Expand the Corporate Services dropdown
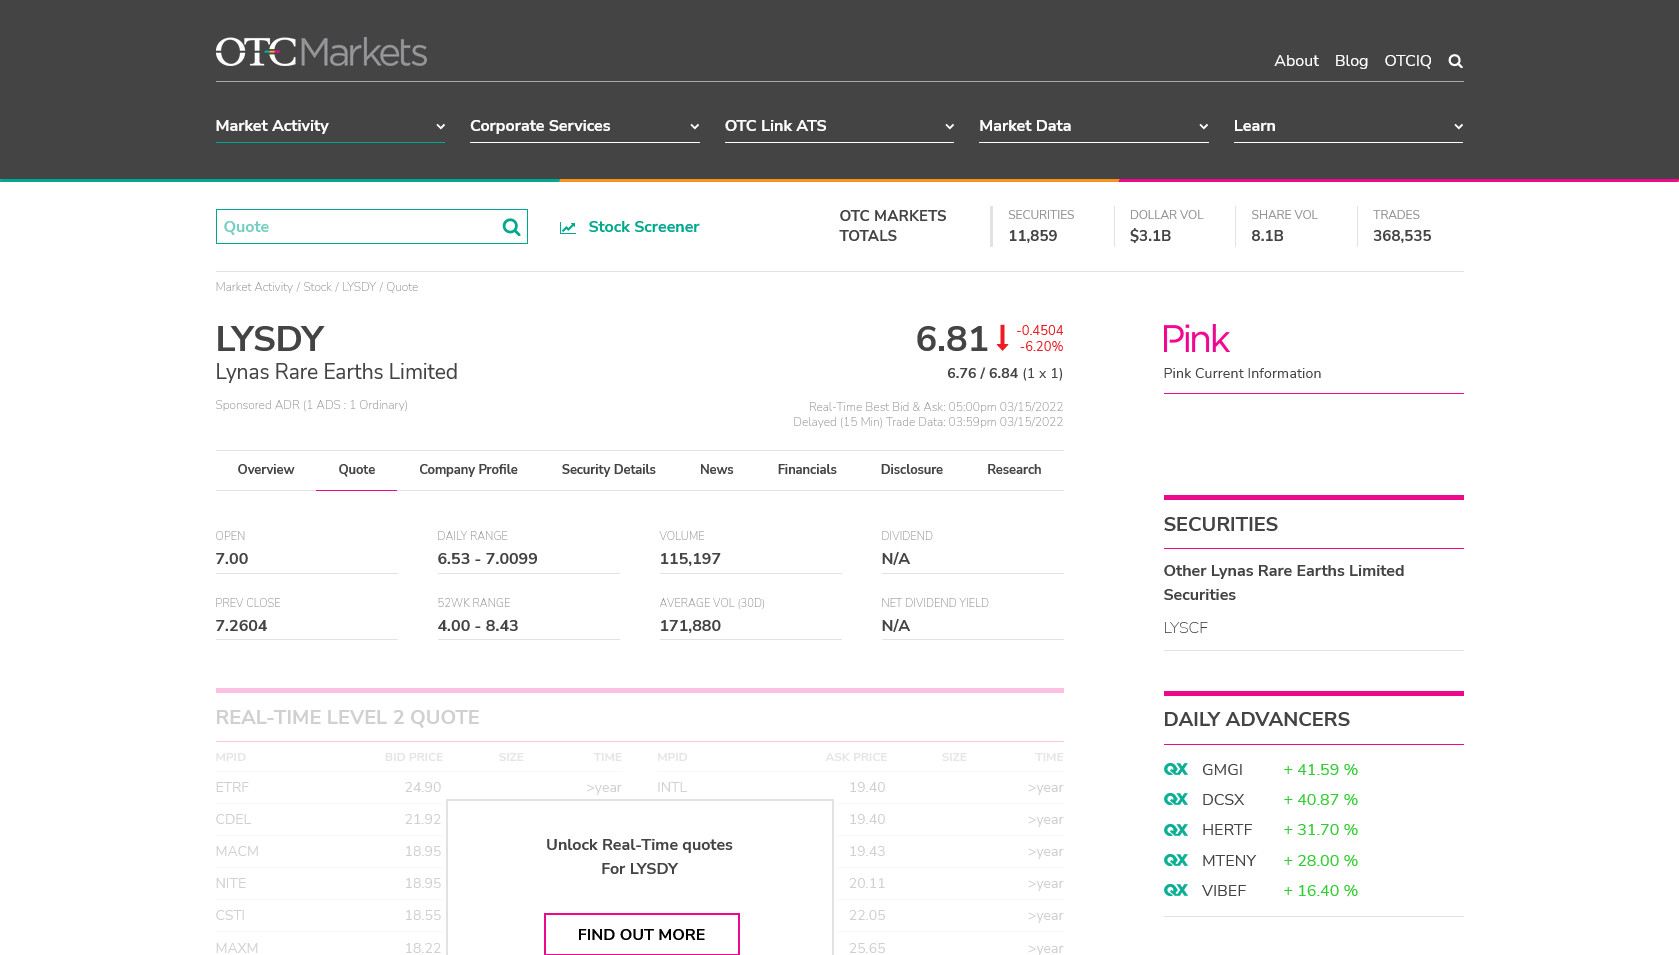The width and height of the screenshot is (1679, 955). pos(585,126)
